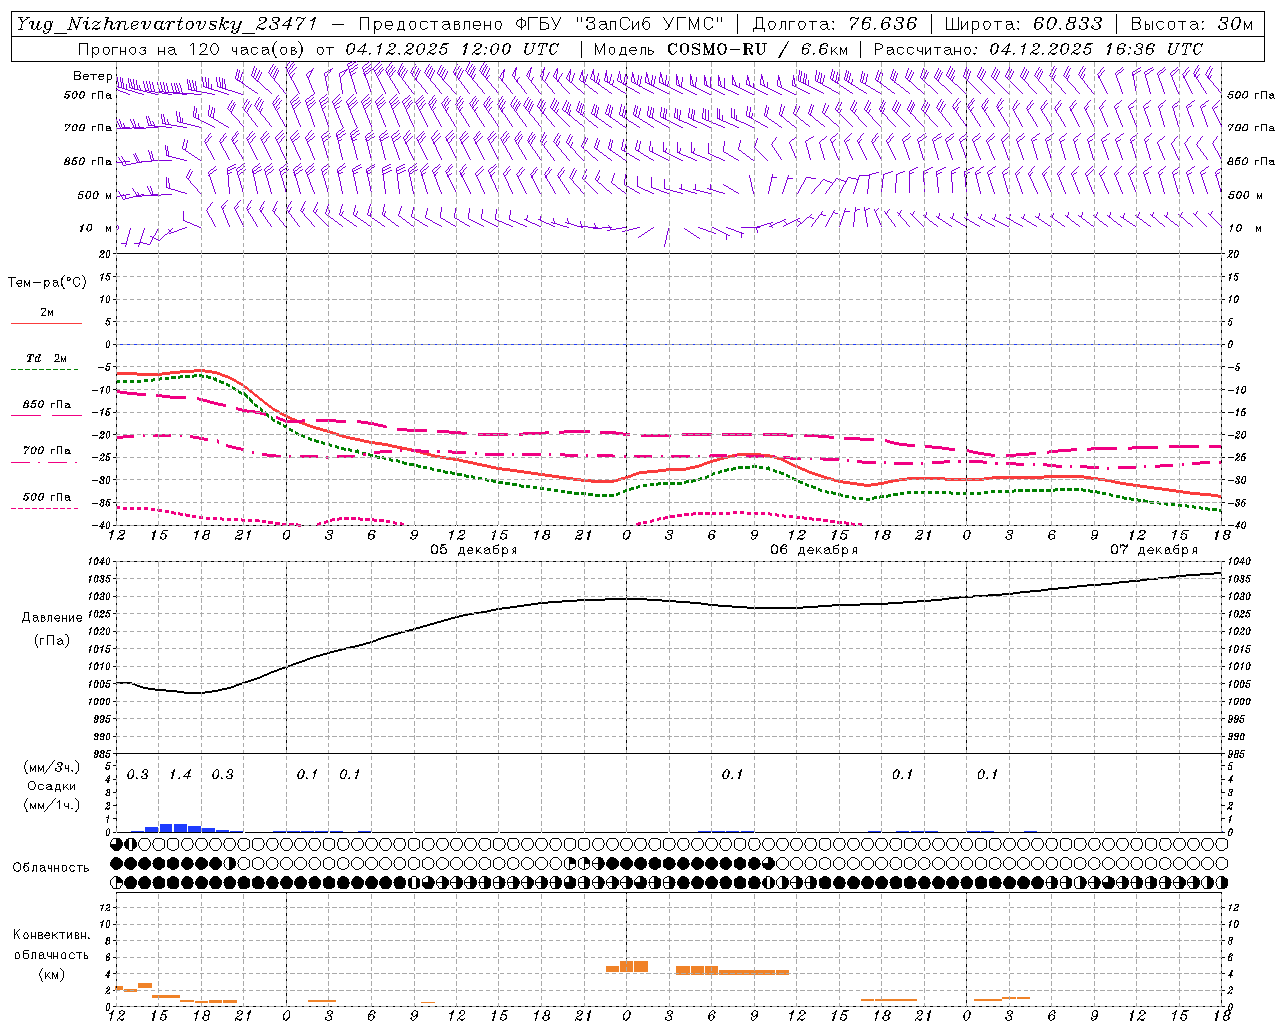Click the Конвективн. облачность label
1280x1024 pixels.
[51, 945]
